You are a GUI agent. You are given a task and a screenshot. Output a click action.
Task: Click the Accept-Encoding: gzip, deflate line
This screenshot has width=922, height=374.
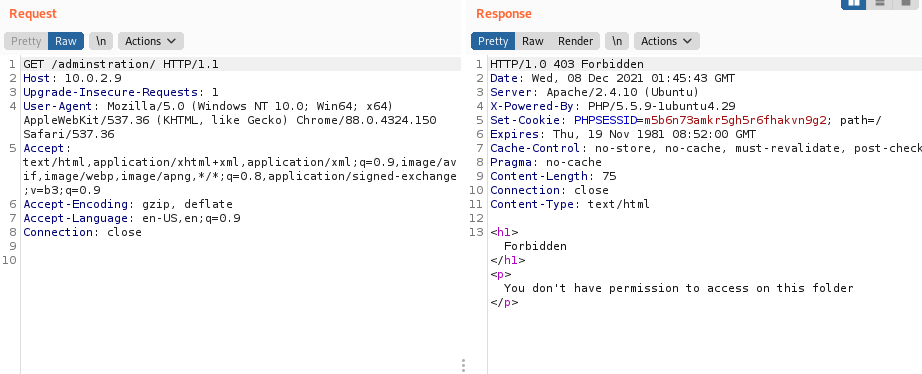click(128, 205)
